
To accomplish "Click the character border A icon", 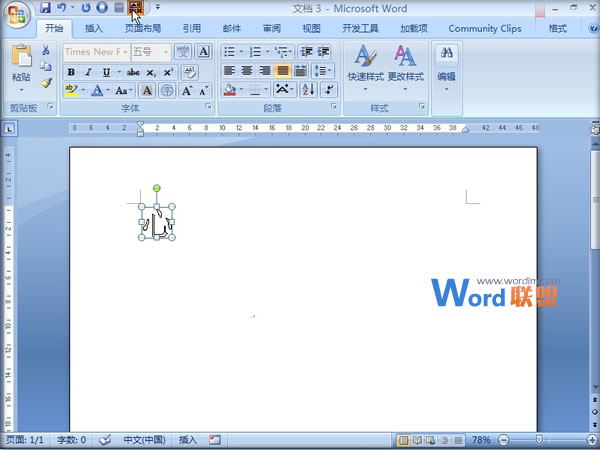I will coord(203,52).
